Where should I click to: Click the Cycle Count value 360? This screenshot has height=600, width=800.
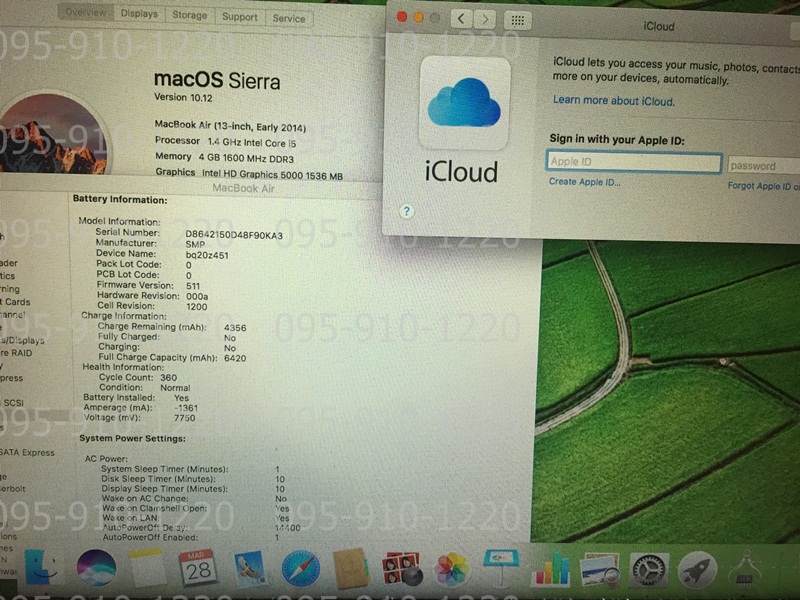click(168, 378)
